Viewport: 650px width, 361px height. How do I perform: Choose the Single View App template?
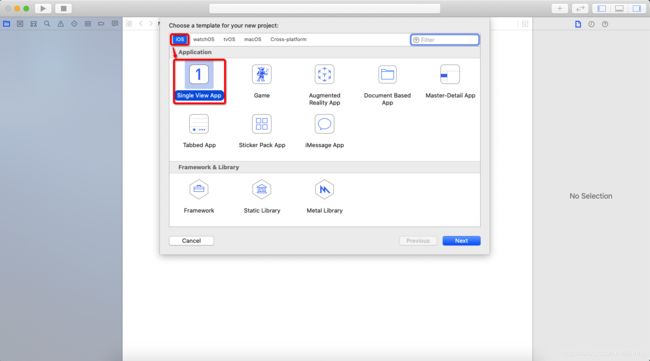[199, 82]
